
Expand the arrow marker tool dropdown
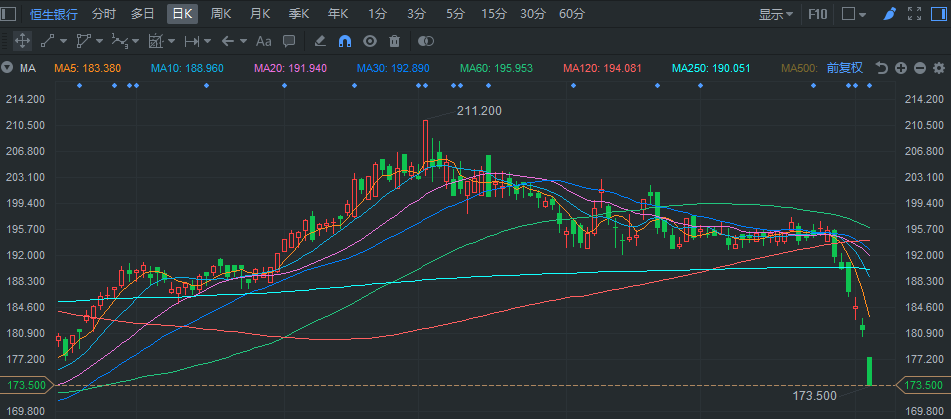click(243, 41)
